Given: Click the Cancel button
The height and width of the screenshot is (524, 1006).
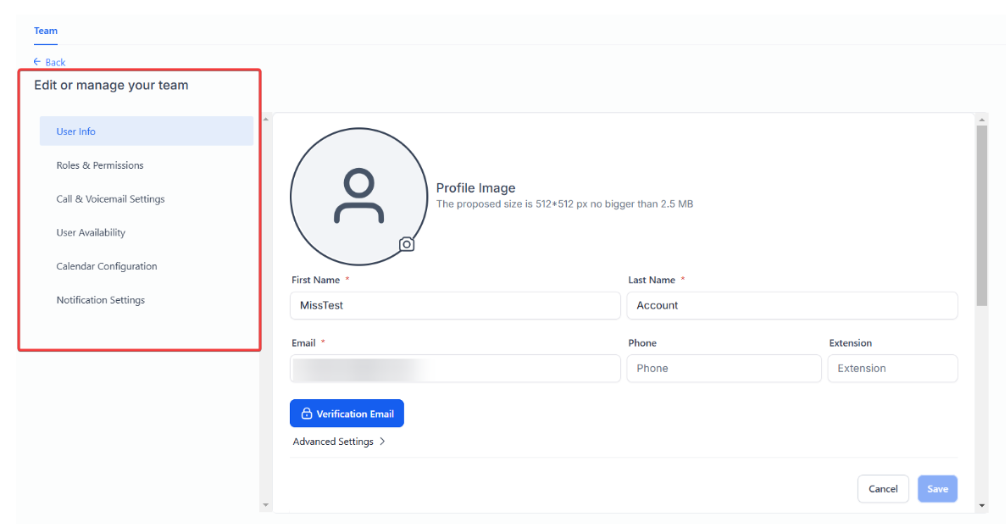Looking at the screenshot, I should (882, 489).
